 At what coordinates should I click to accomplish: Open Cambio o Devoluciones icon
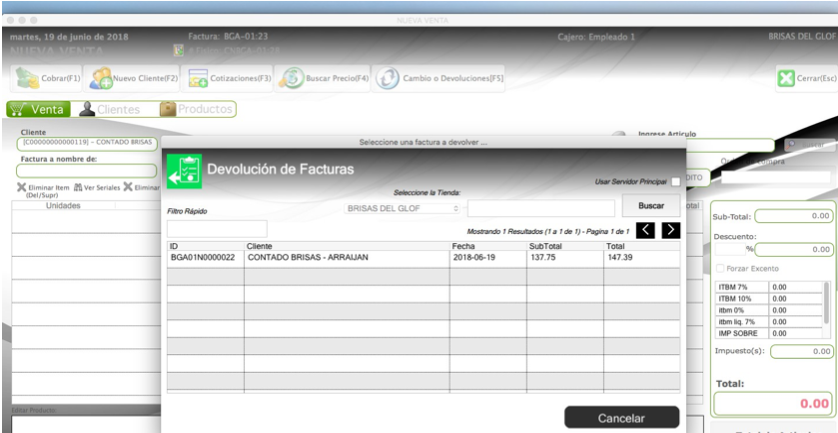pyautogui.click(x=387, y=78)
